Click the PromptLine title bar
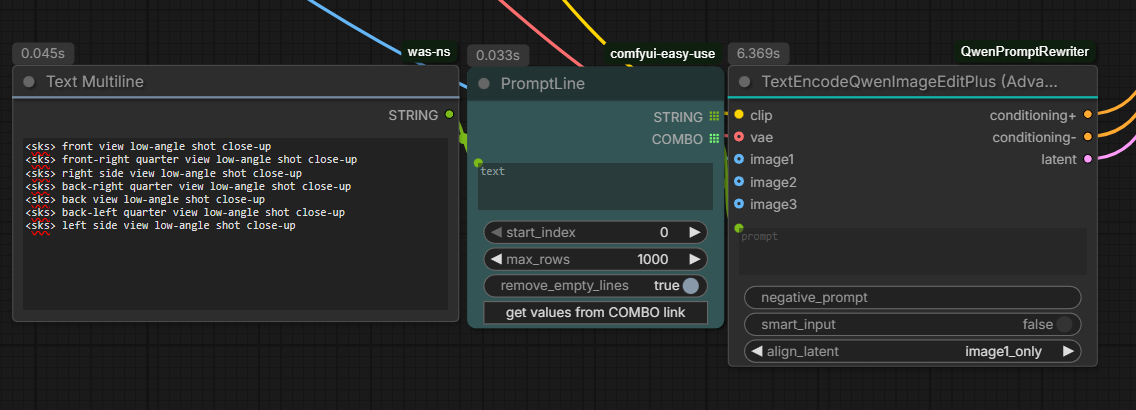The image size is (1136, 410). click(x=596, y=83)
